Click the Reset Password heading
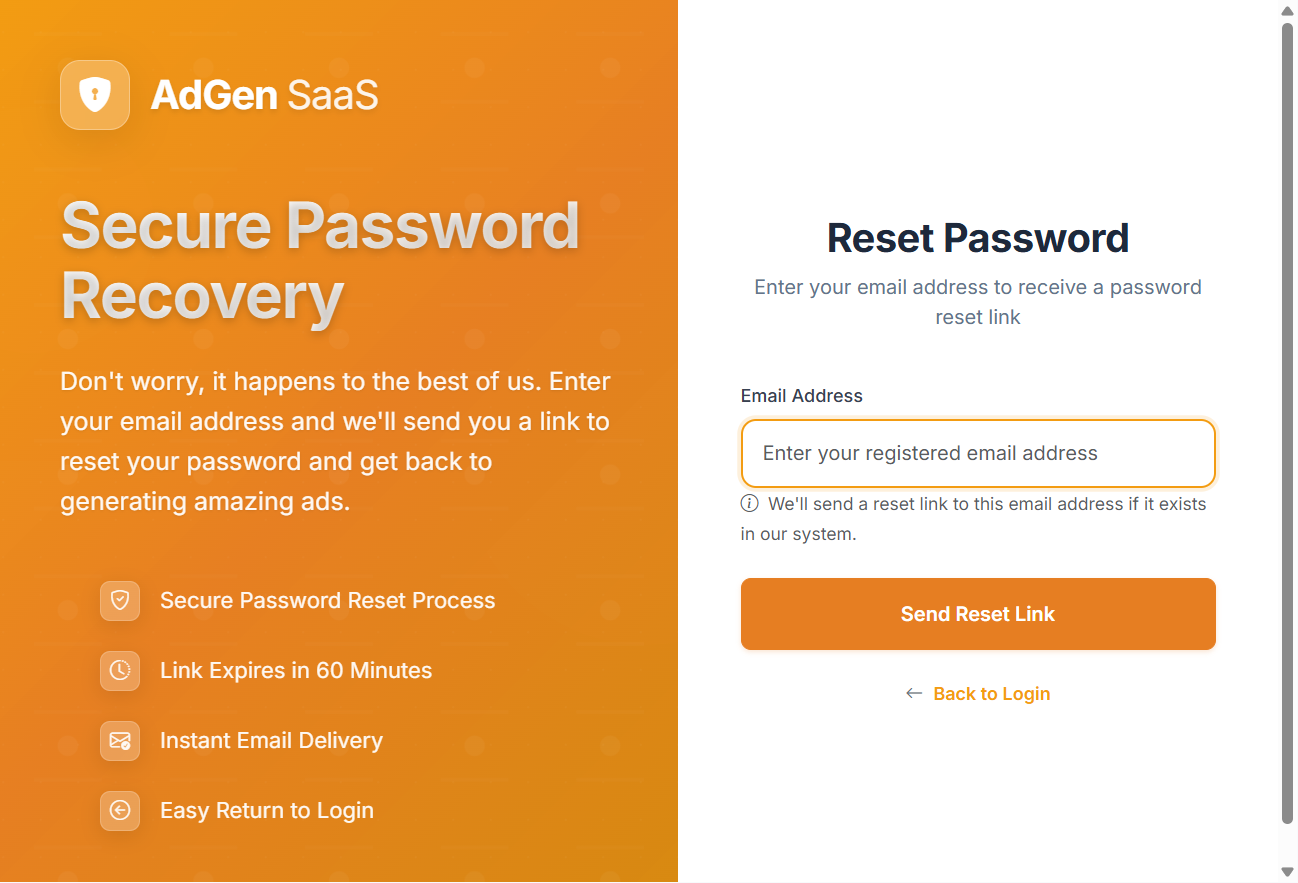The width and height of the screenshot is (1298, 883). pyautogui.click(x=978, y=238)
